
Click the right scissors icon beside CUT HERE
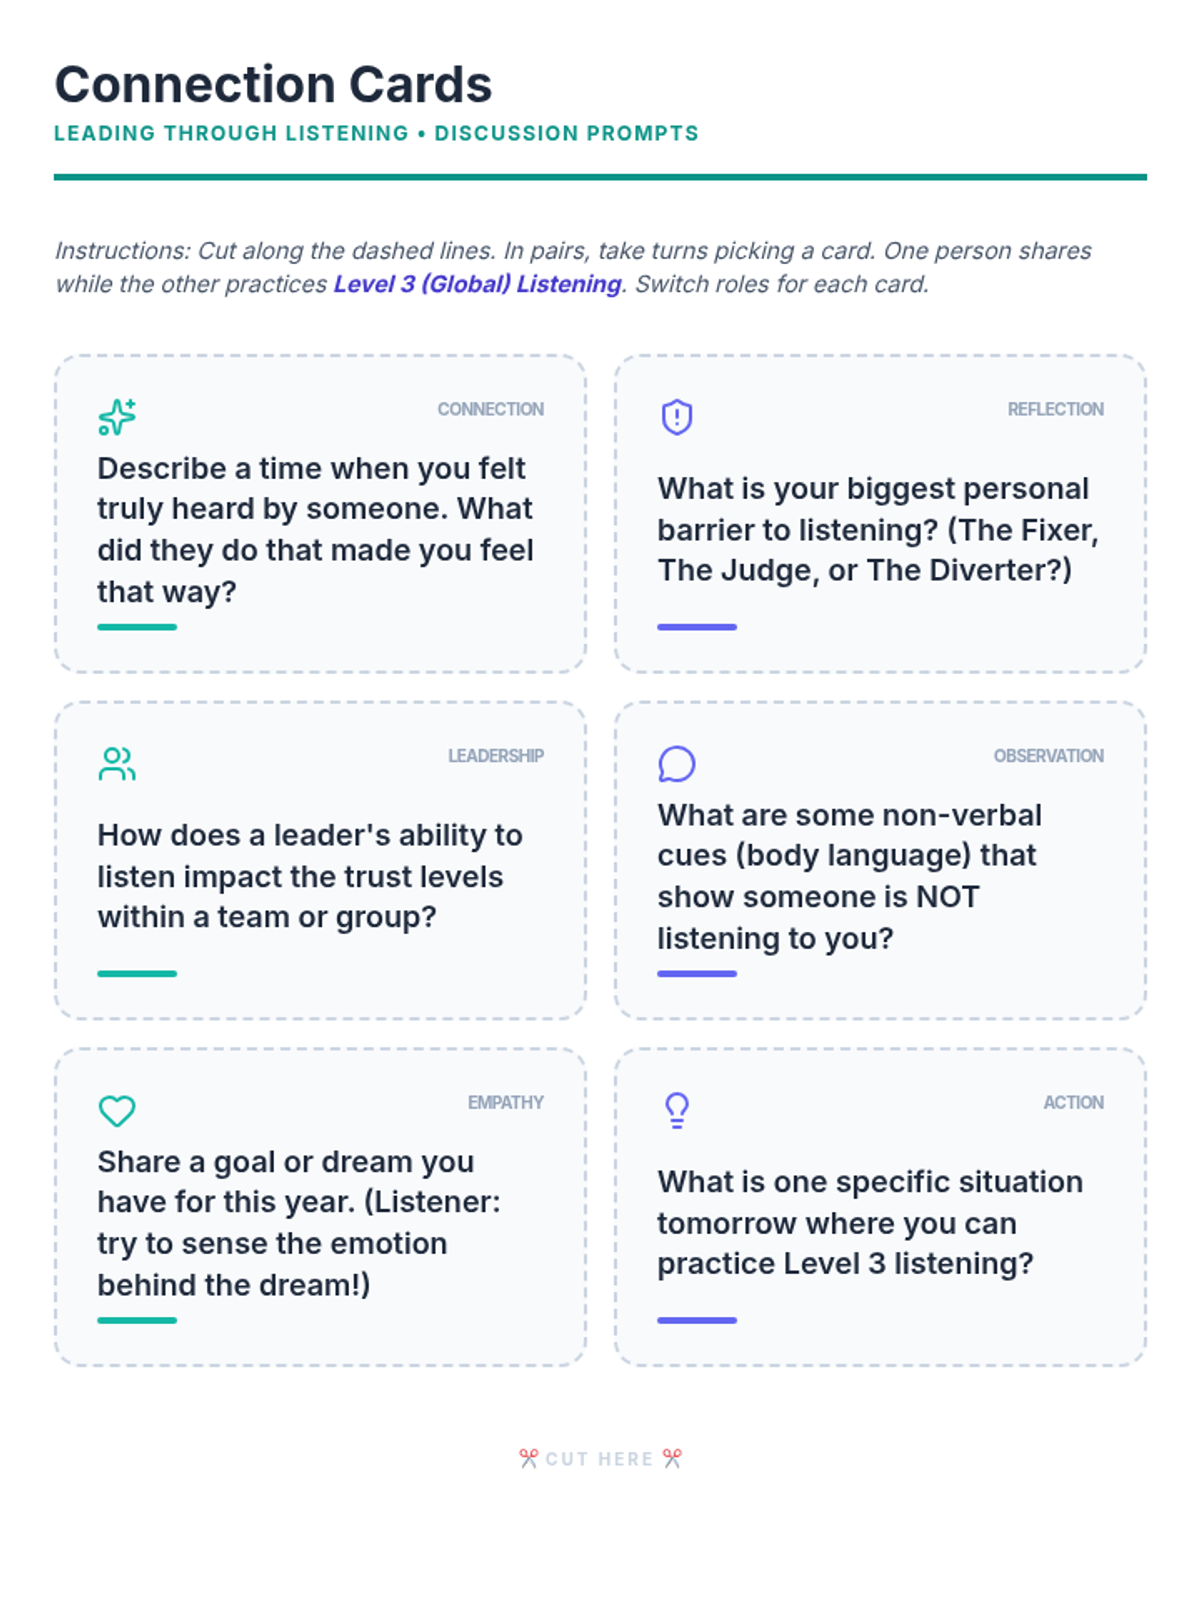click(x=672, y=1458)
